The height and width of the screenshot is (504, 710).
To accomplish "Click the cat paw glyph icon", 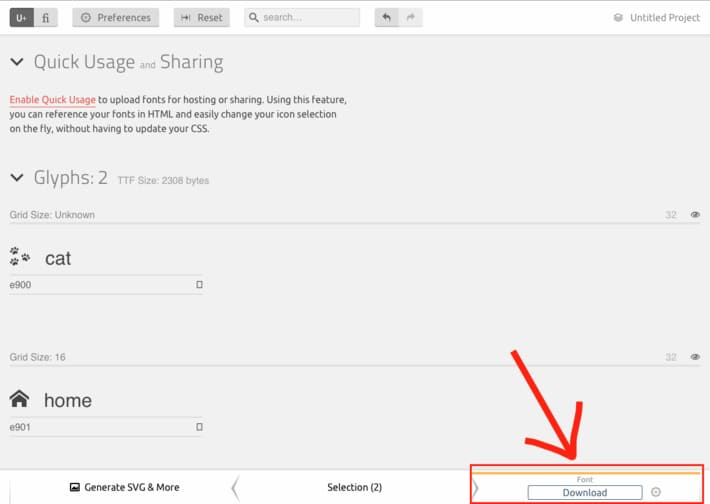I will (x=20, y=257).
